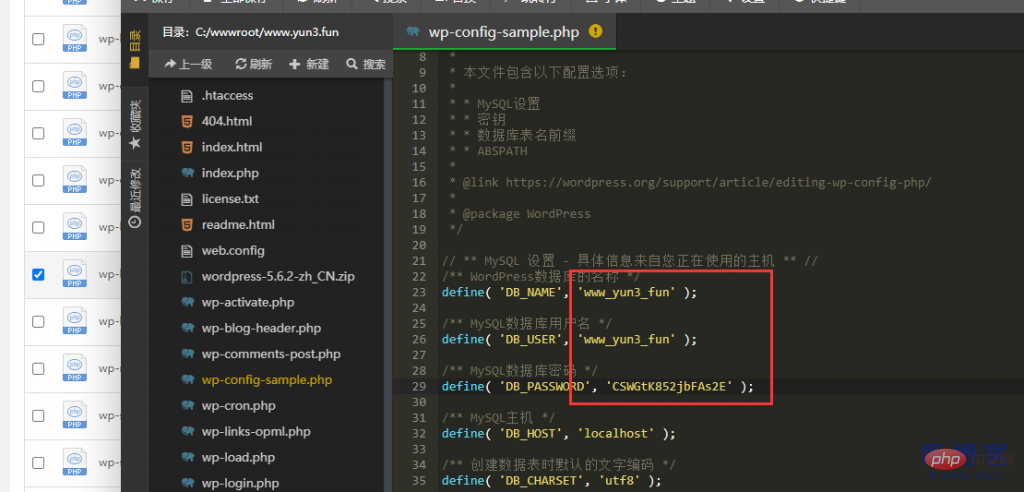Refresh the file tree with 刷新
The height and width of the screenshot is (492, 1024).
tap(253, 64)
